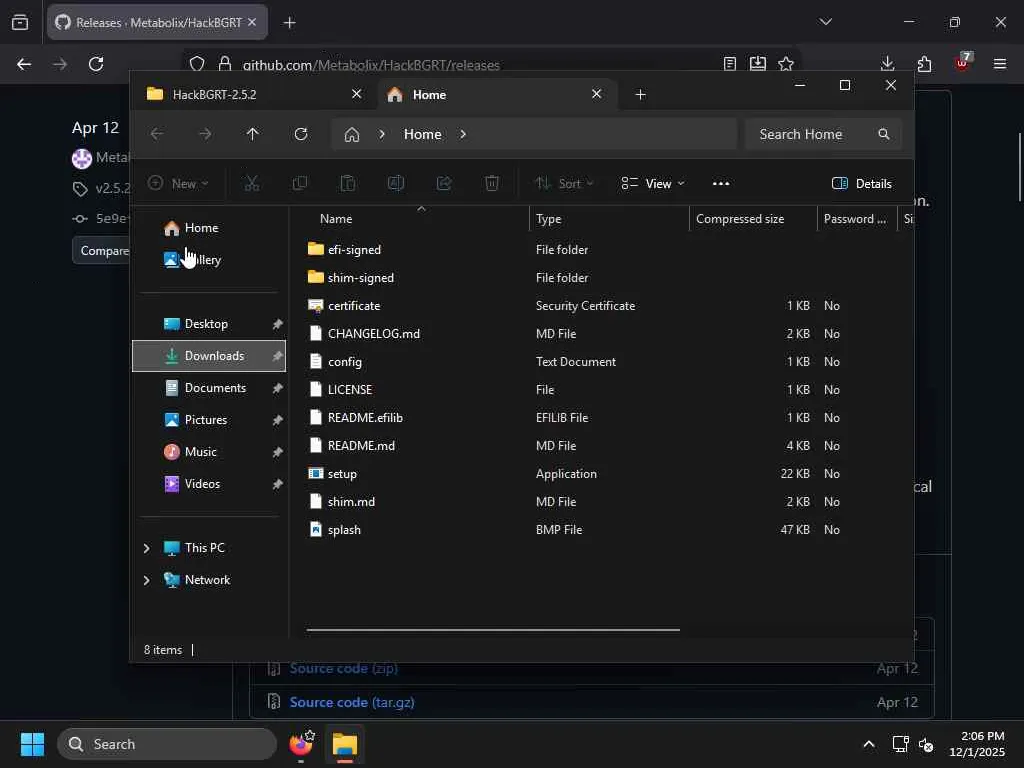This screenshot has width=1024, height=768.
Task: Click the chevron after Home in breadcrumb
Action: pos(463,134)
